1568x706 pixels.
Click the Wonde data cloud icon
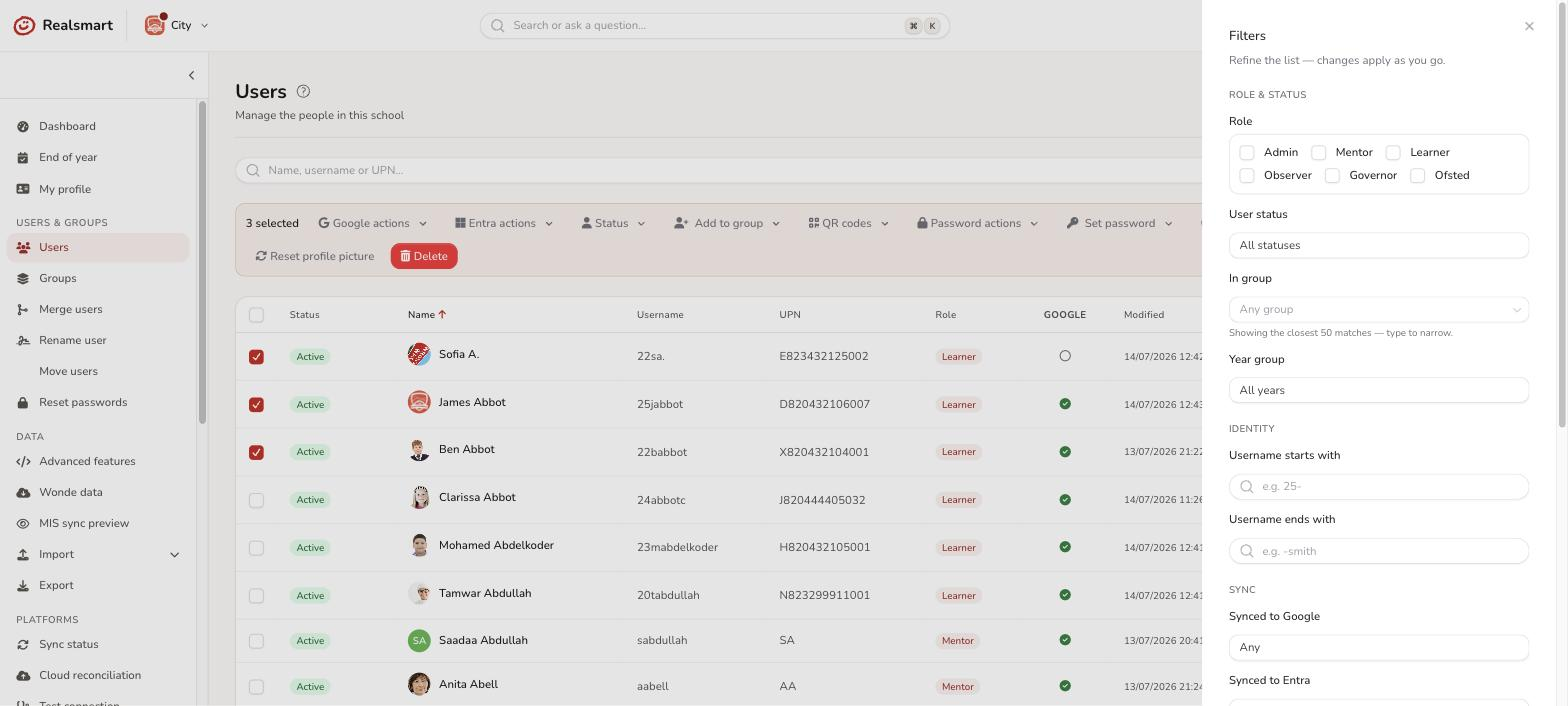[x=23, y=492]
